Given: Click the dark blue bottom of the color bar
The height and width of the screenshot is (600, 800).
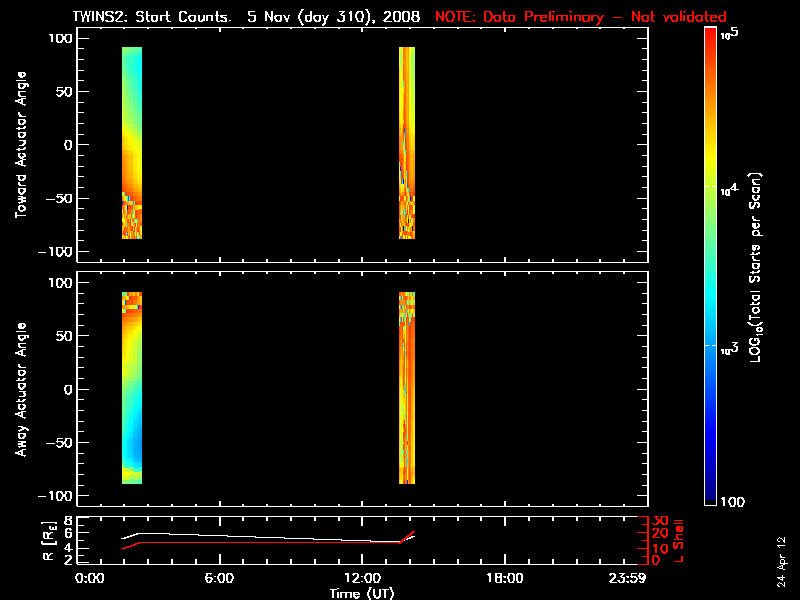Looking at the screenshot, I should point(710,498).
